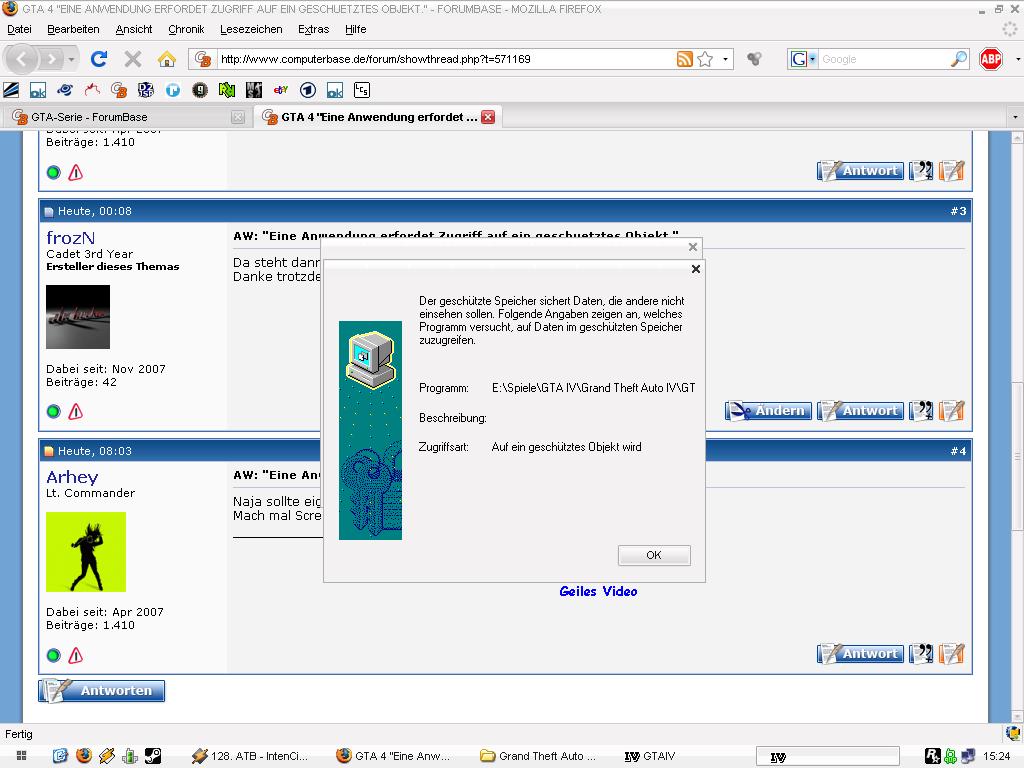Screen dimensions: 1024x768
Task: Open the eBay bookmark in the bookmarks toolbar
Action: 281,90
